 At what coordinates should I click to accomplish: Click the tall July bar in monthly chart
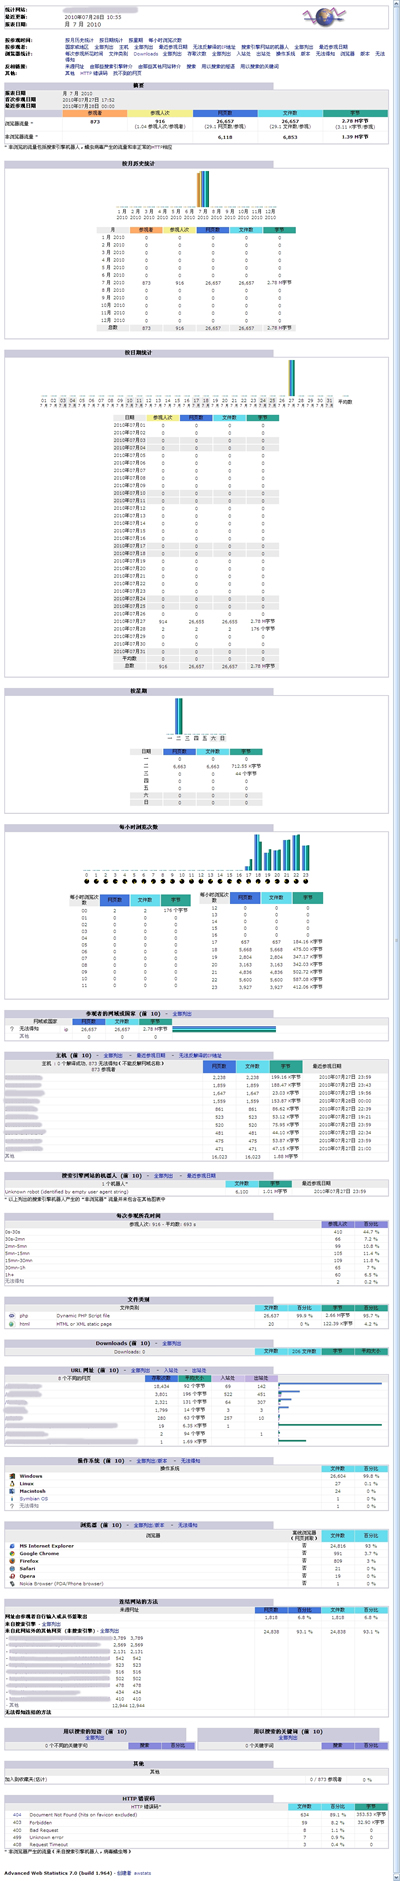[x=203, y=187]
